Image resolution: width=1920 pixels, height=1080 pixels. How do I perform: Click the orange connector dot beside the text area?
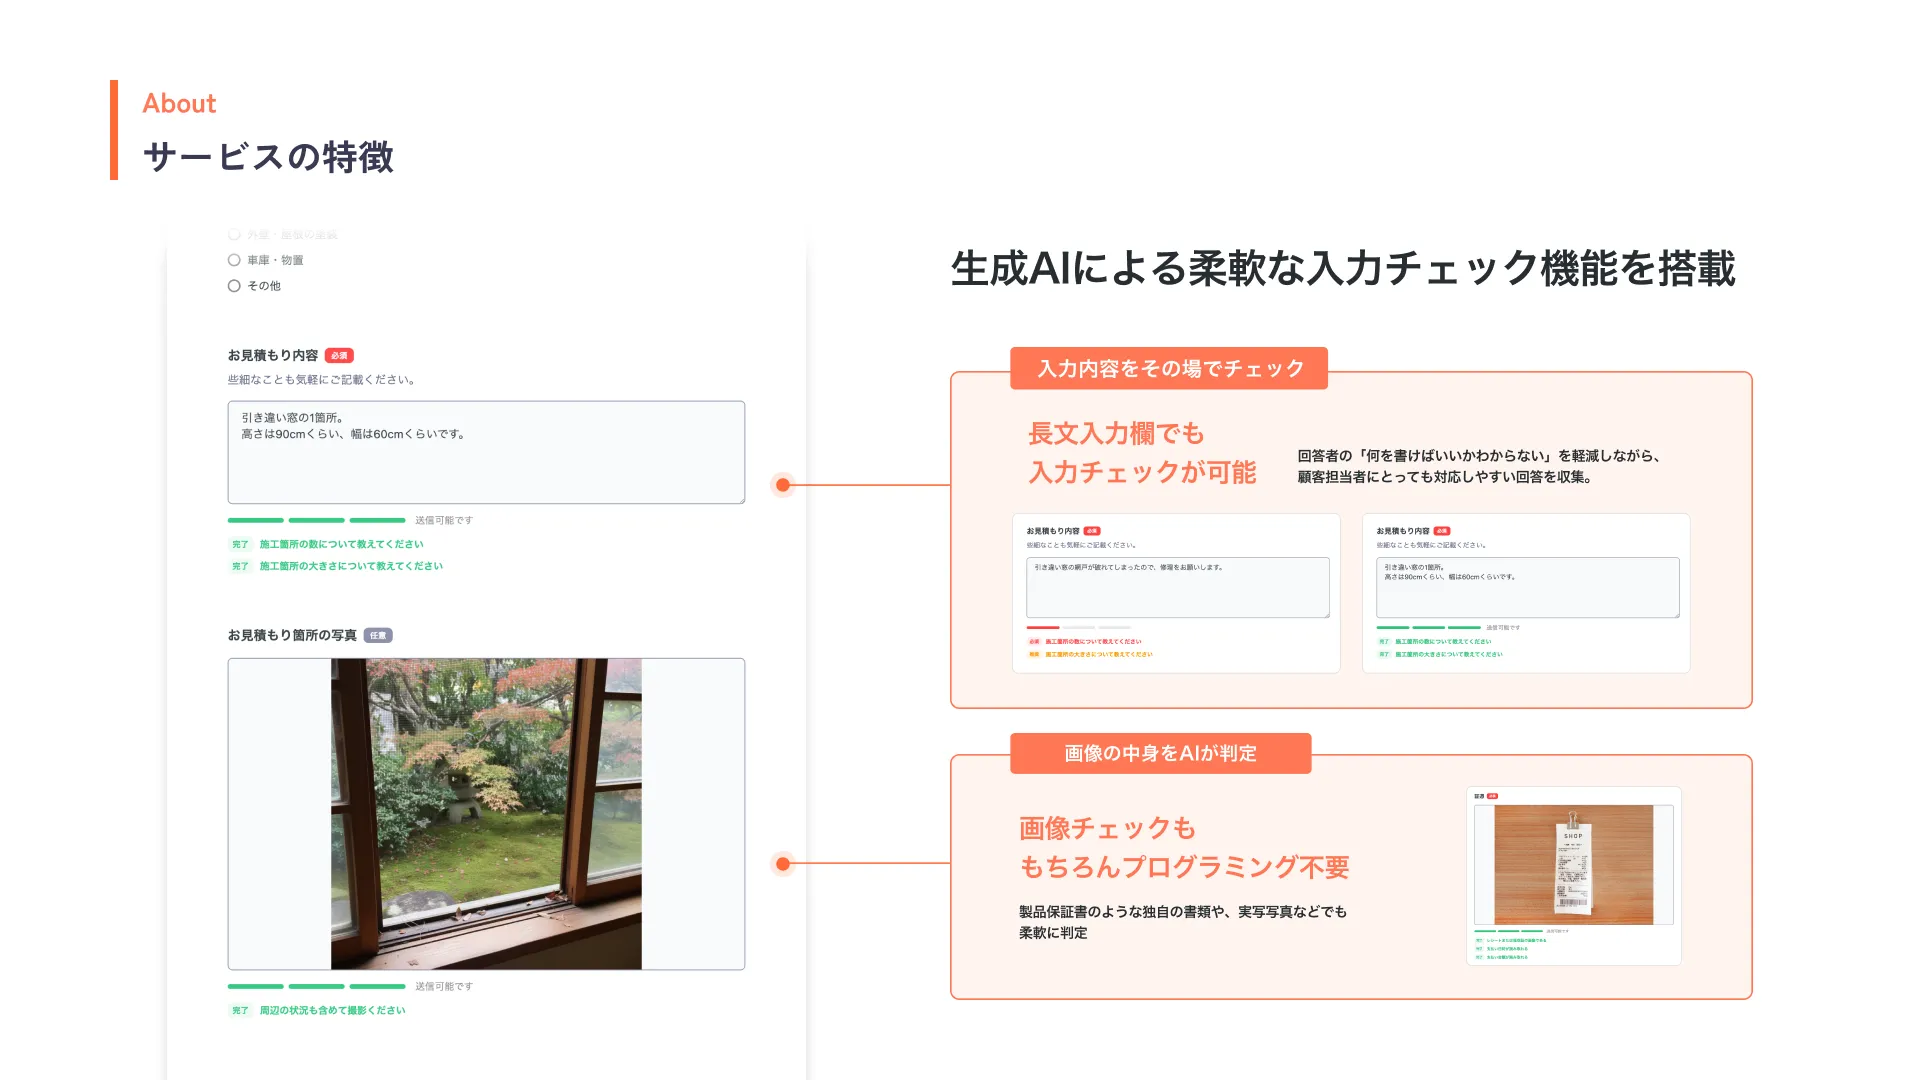(x=783, y=485)
